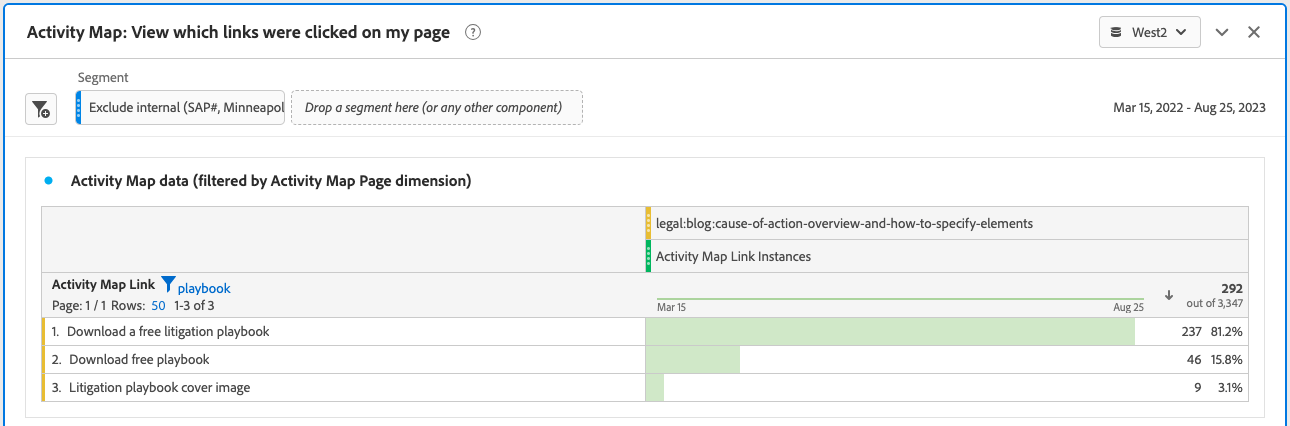This screenshot has height=426, width=1290.
Task: Click the blue dot beside Activity Map data
Action: click(x=48, y=181)
